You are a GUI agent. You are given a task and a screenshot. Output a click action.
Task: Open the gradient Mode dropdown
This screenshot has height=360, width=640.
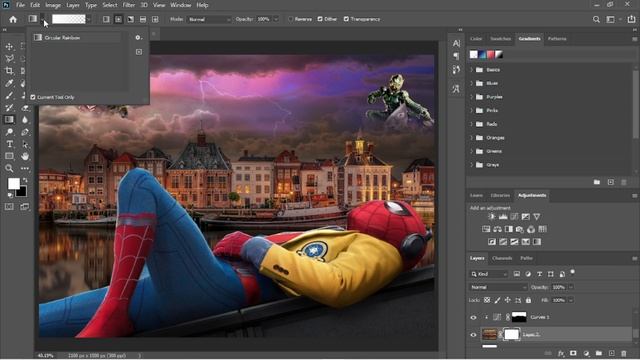pos(209,19)
